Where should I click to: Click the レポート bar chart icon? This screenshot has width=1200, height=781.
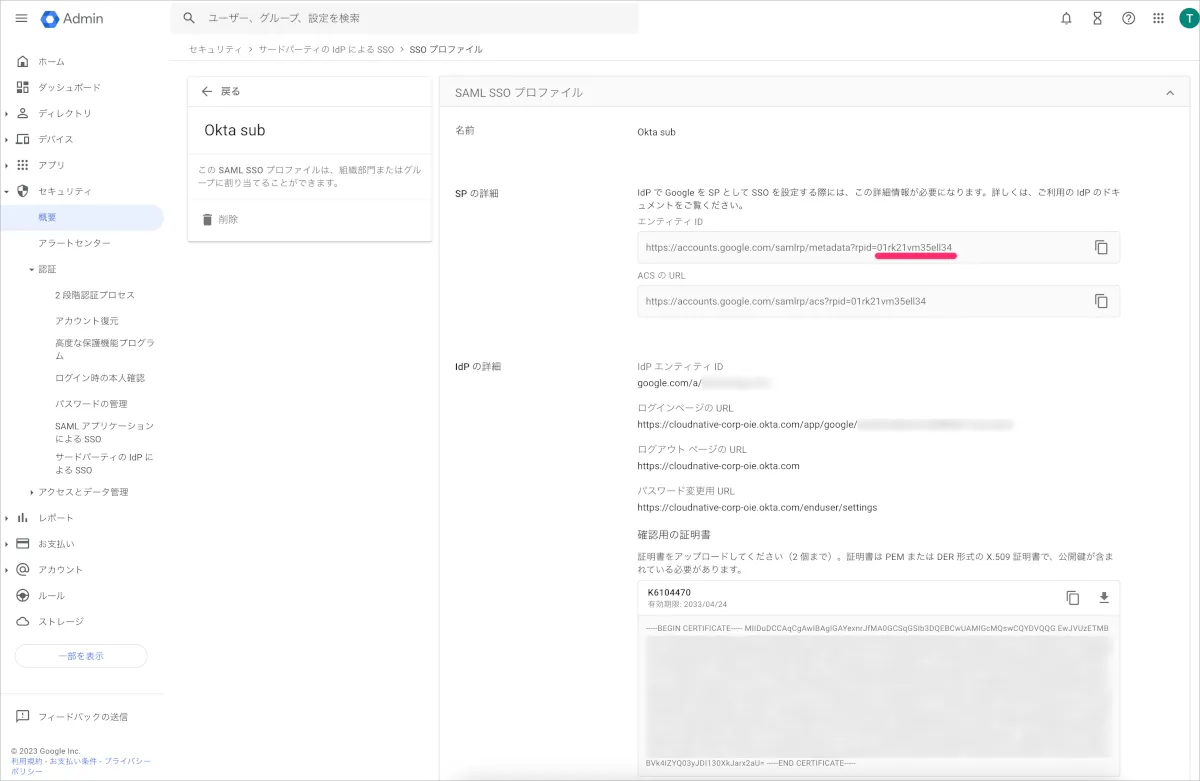(x=23, y=518)
